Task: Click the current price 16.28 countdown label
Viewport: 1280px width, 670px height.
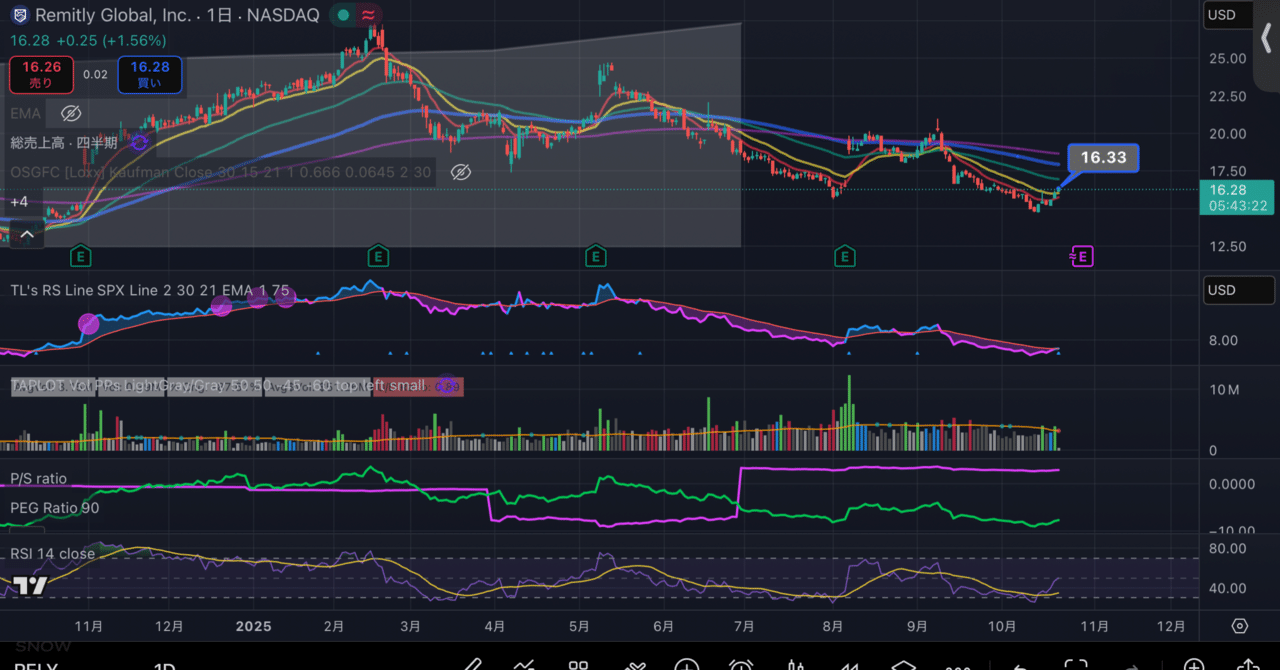Action: 1238,197
